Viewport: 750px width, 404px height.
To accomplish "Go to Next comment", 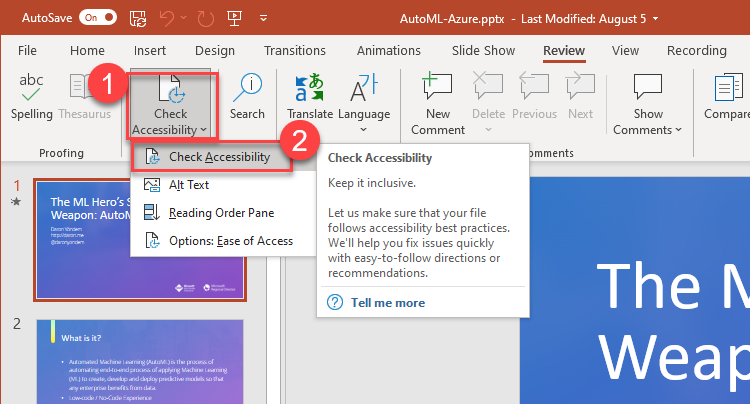I will tap(580, 96).
